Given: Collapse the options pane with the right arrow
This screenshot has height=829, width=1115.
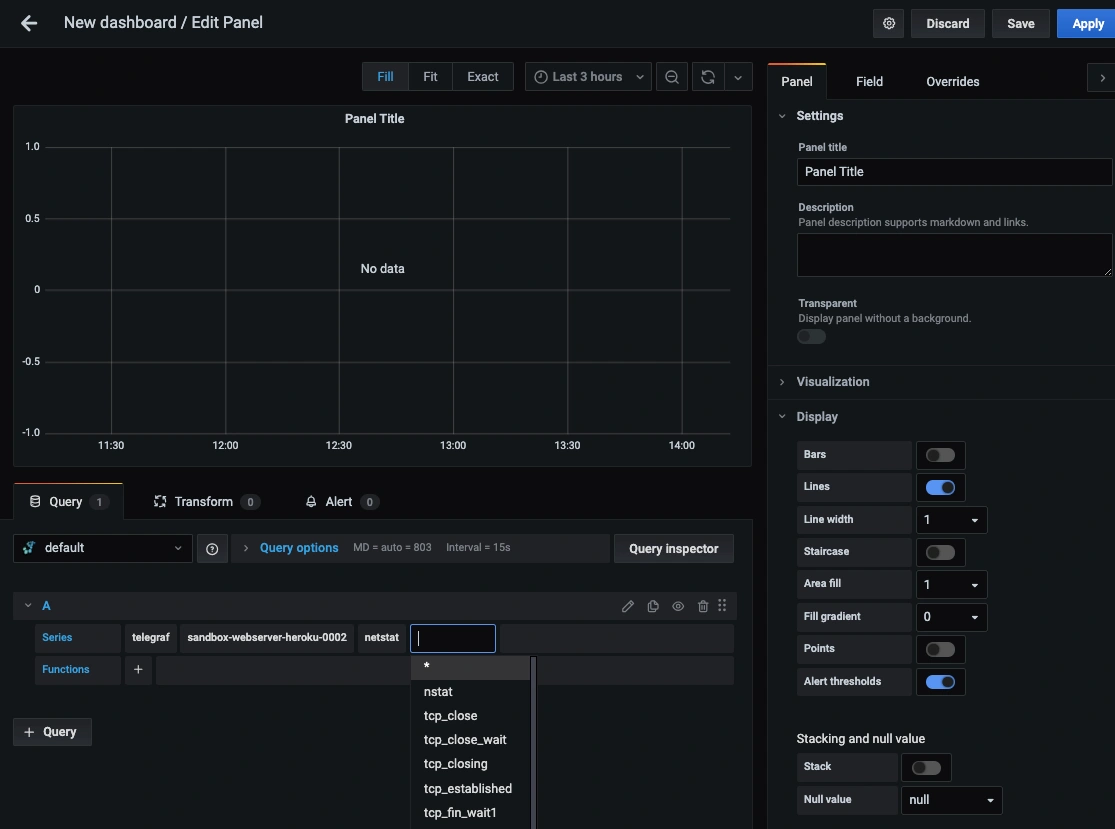Looking at the screenshot, I should click(x=1101, y=78).
